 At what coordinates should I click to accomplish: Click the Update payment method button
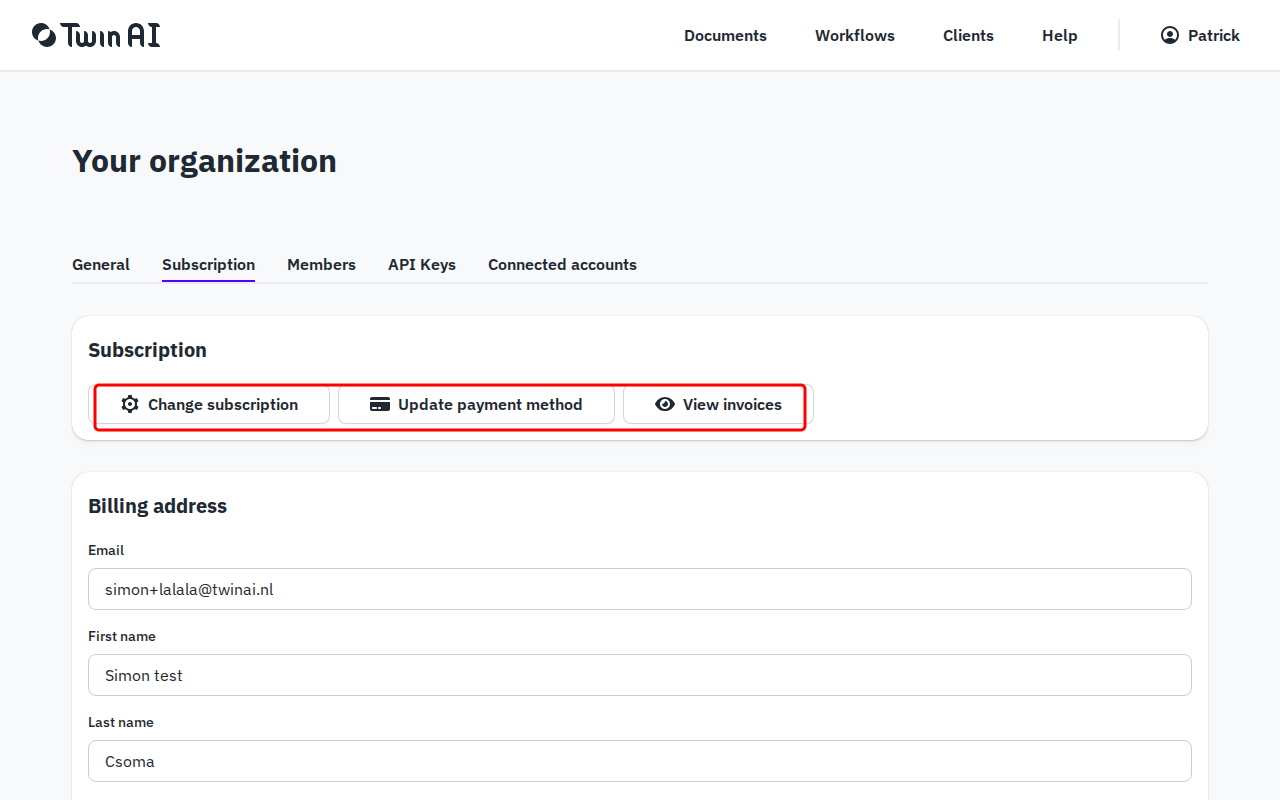476,404
